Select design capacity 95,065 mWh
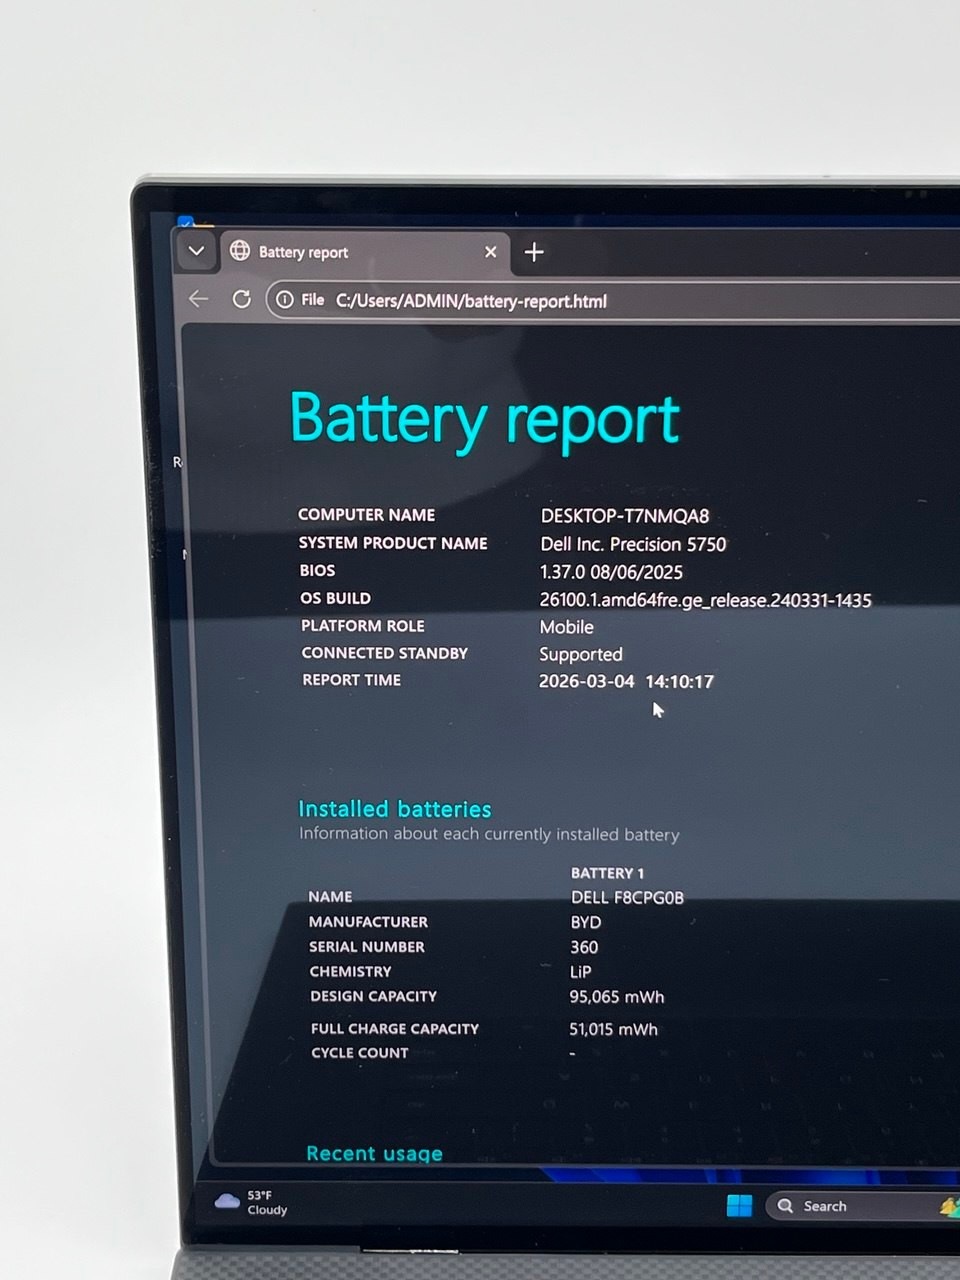Screen dimensions: 960x1280 [x=617, y=997]
